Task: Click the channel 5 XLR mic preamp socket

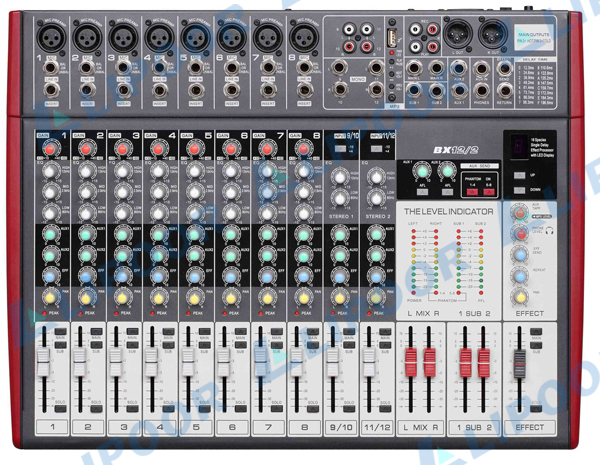Action: pos(195,37)
